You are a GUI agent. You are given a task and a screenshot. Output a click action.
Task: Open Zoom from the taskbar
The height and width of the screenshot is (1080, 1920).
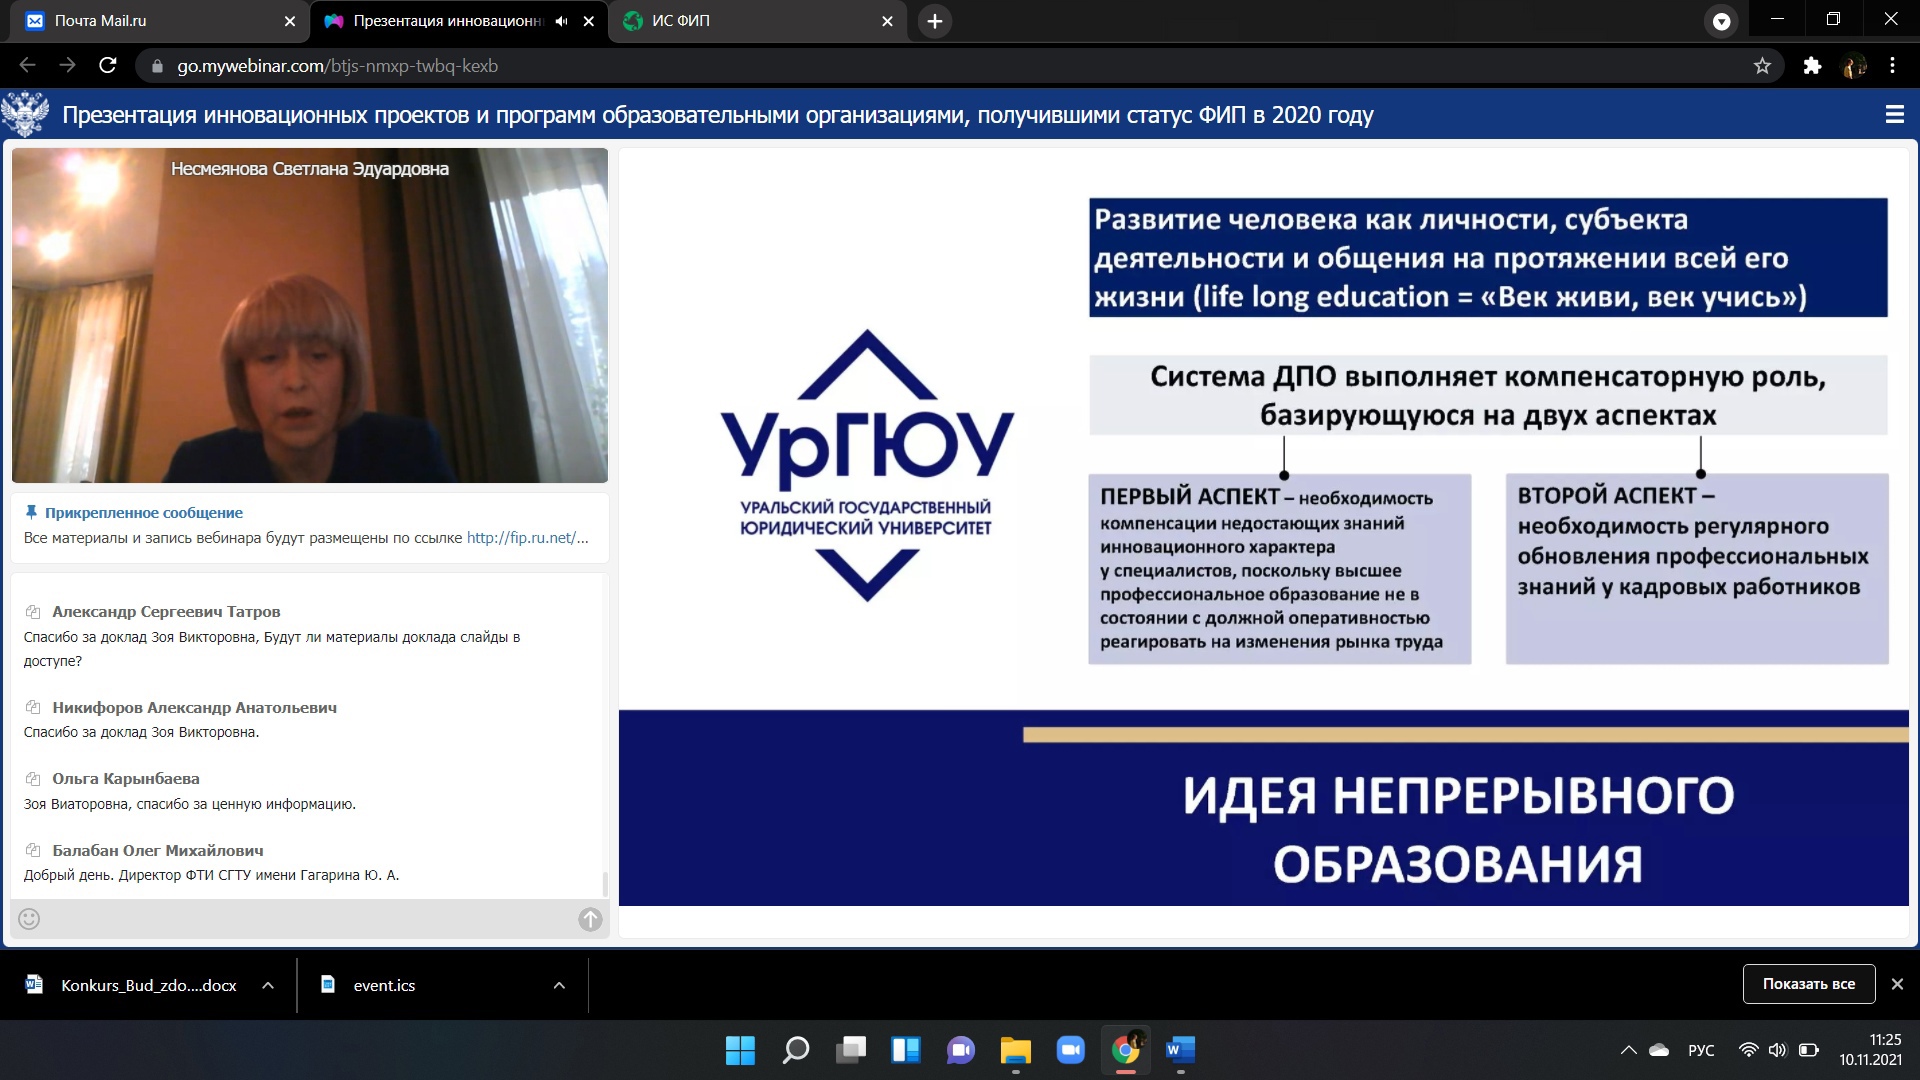pos(1071,1050)
